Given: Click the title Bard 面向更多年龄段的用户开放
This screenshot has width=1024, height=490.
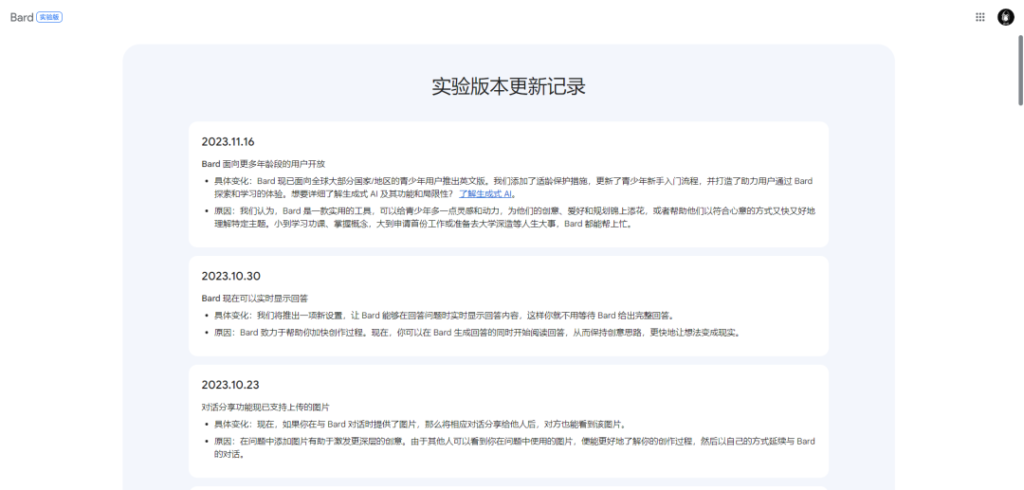Looking at the screenshot, I should [263, 164].
